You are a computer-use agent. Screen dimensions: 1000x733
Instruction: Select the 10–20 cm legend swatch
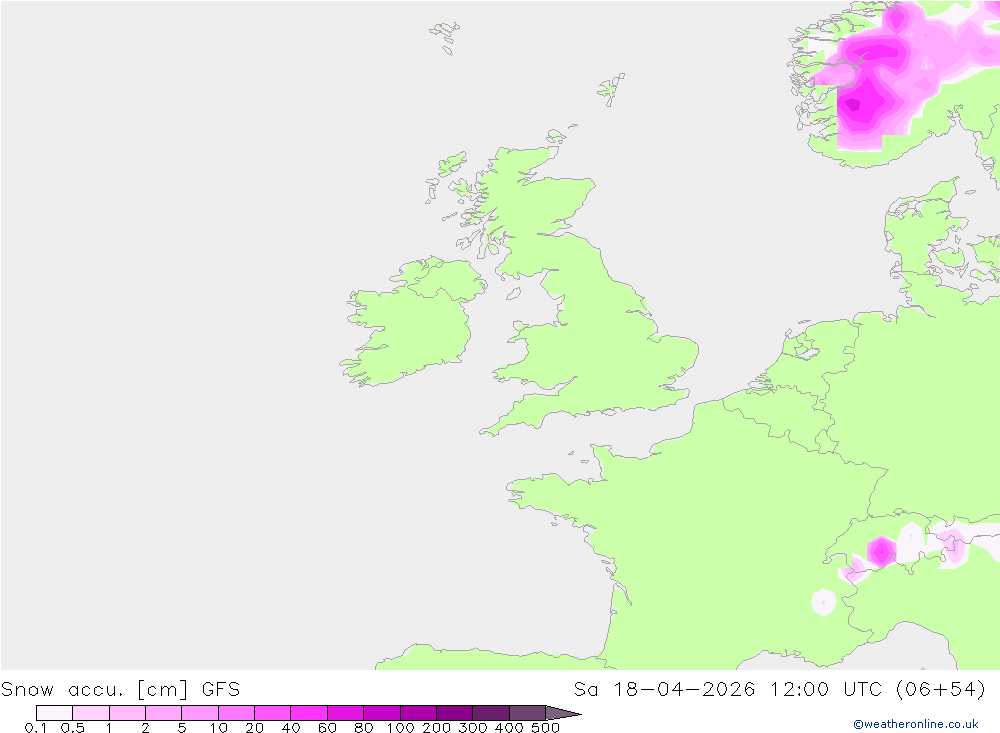(x=236, y=713)
